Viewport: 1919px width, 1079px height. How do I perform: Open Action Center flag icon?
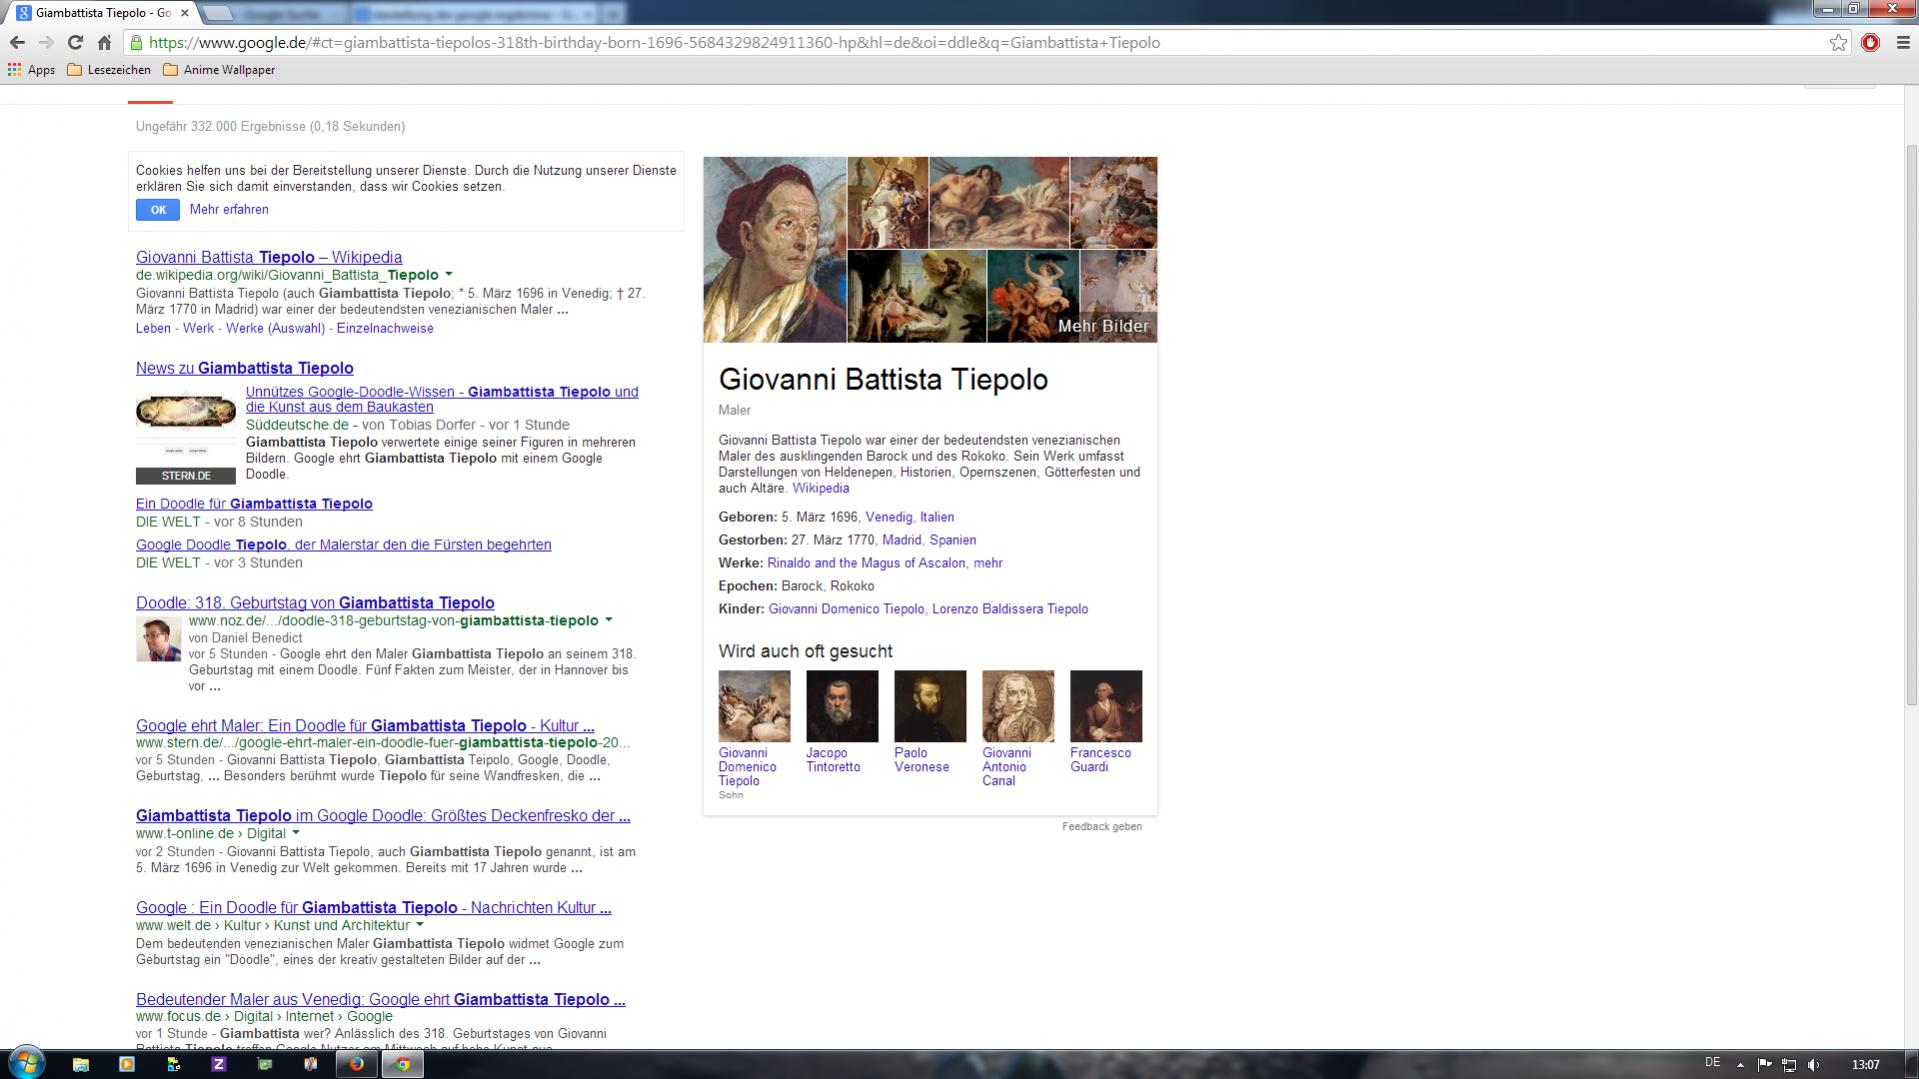(x=1765, y=1064)
